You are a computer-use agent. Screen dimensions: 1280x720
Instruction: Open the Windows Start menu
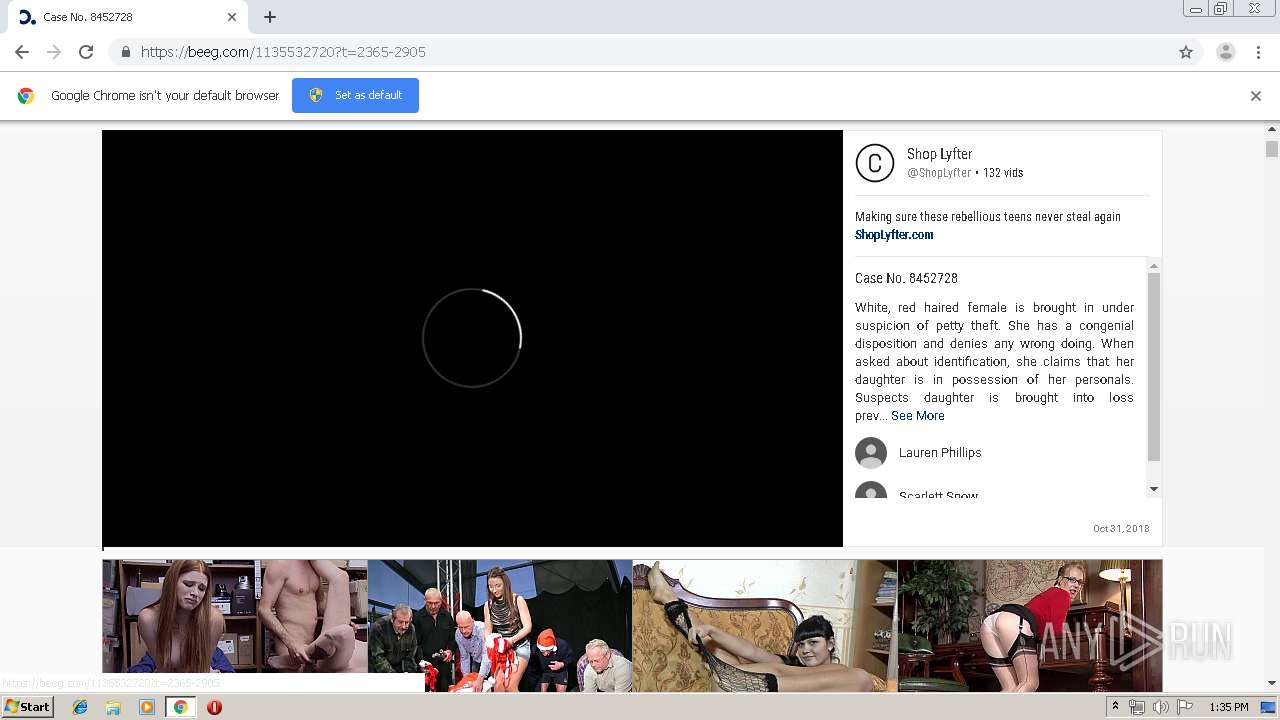(x=28, y=707)
